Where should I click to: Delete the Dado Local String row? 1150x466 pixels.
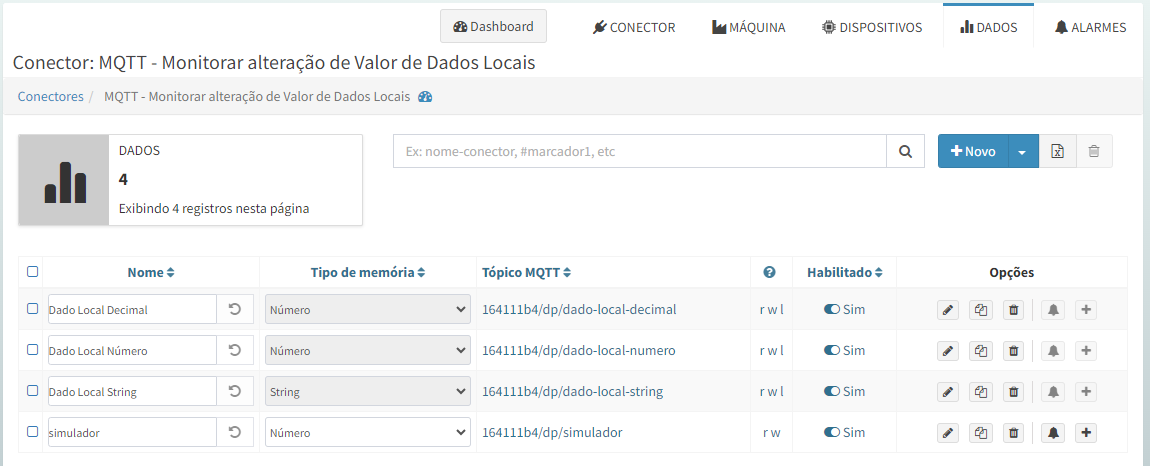(x=1013, y=392)
